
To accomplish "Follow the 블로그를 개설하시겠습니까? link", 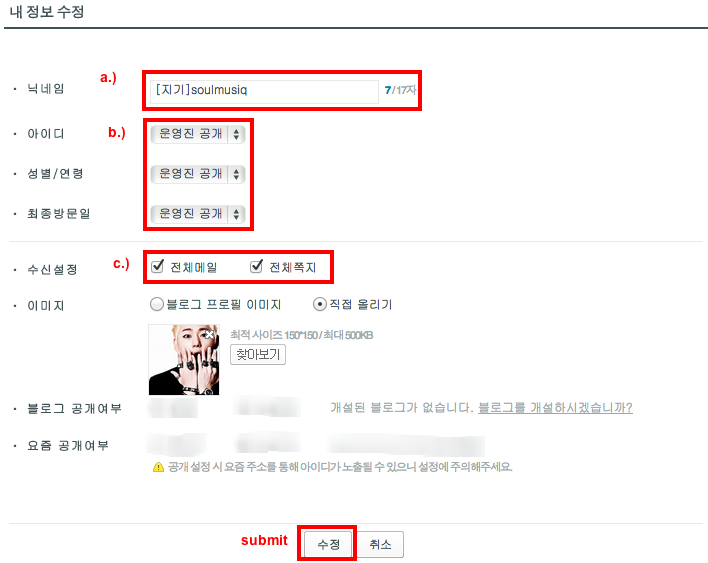I will 555,408.
